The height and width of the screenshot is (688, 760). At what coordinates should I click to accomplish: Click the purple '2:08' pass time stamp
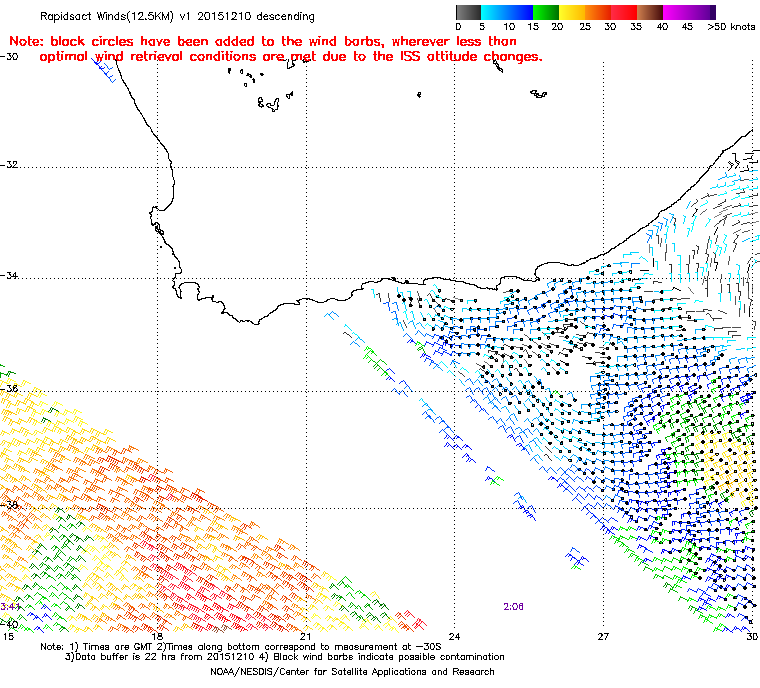click(513, 607)
